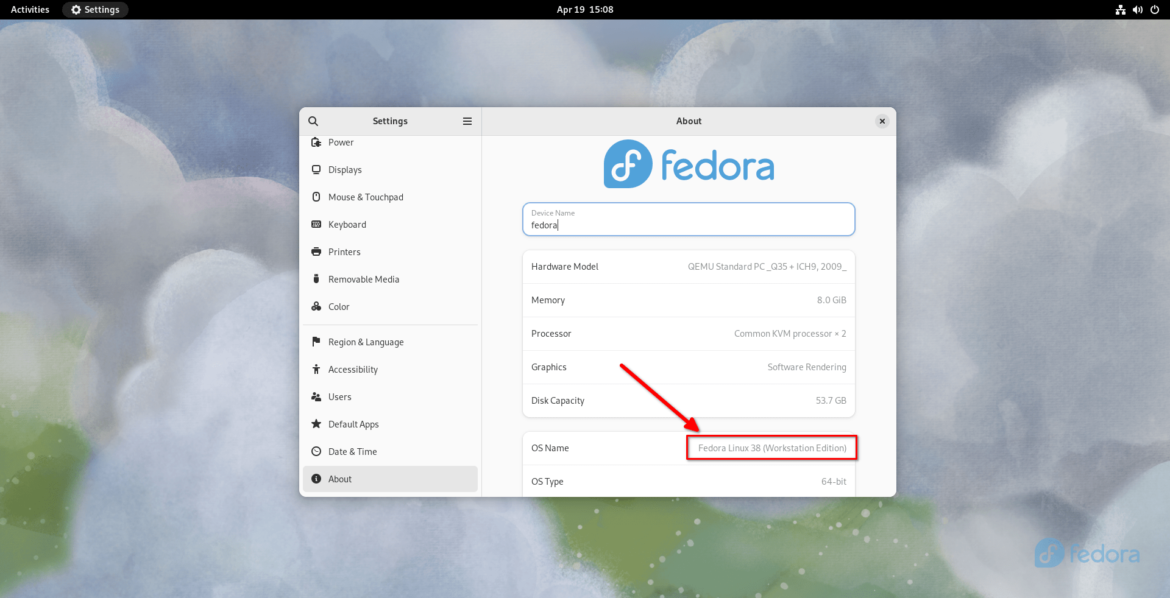Viewport: 1170px width, 598px height.
Task: Select the Accessibility icon
Action: 316,370
